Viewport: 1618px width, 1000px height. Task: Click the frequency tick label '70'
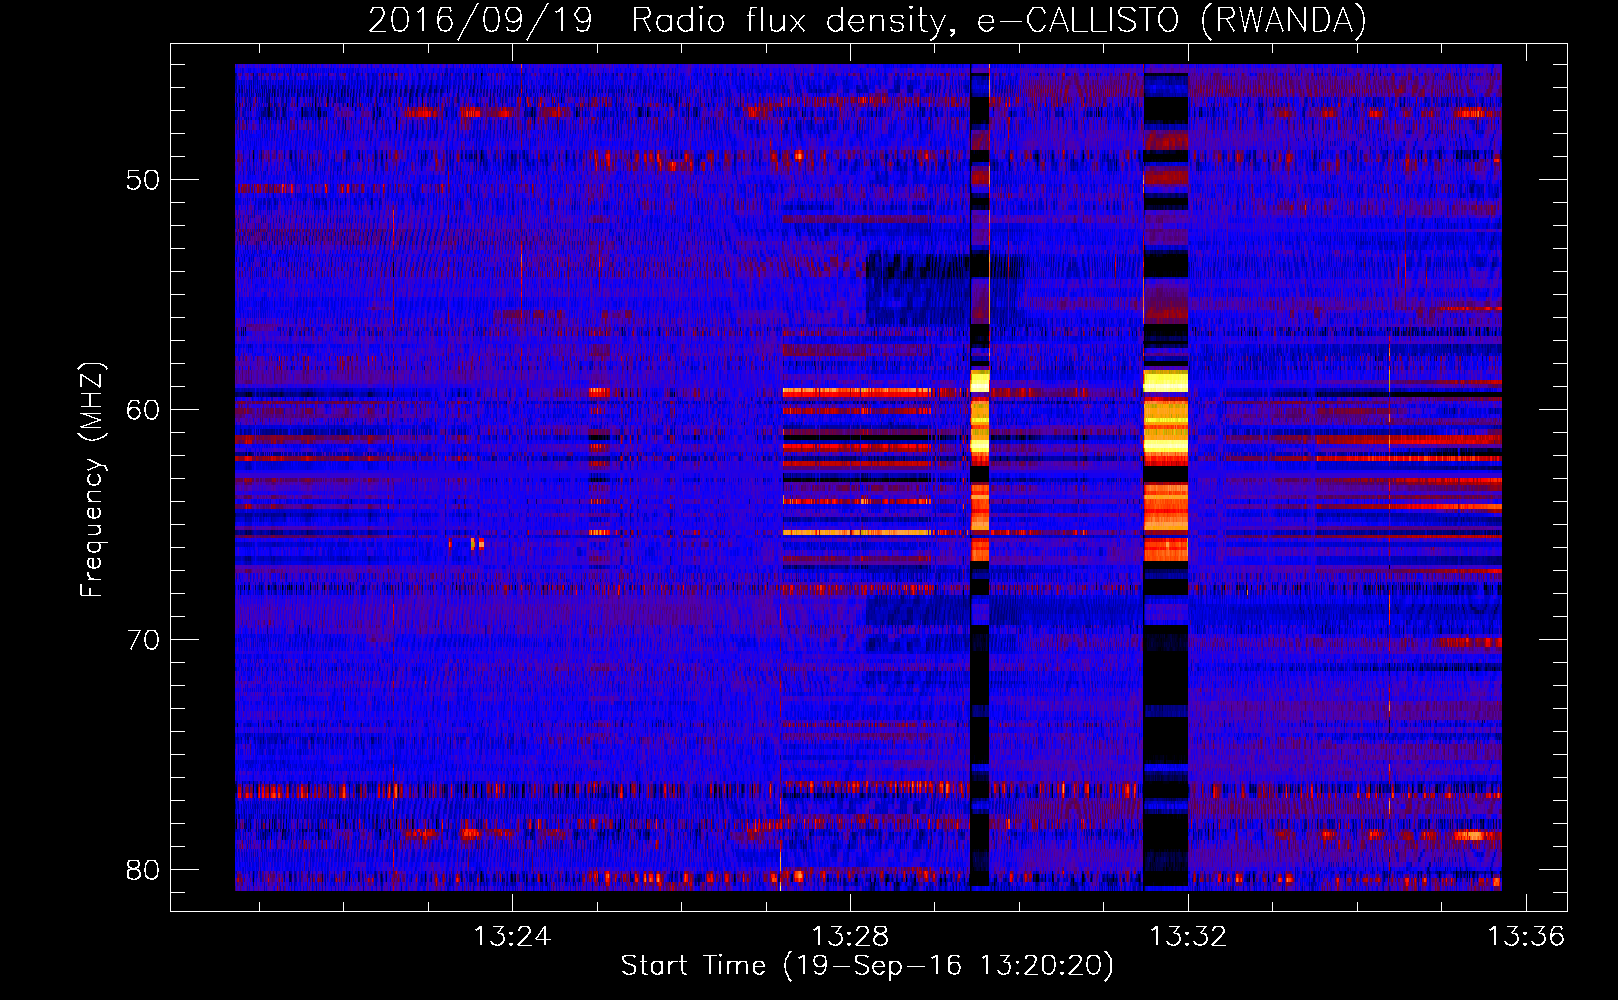[x=143, y=640]
